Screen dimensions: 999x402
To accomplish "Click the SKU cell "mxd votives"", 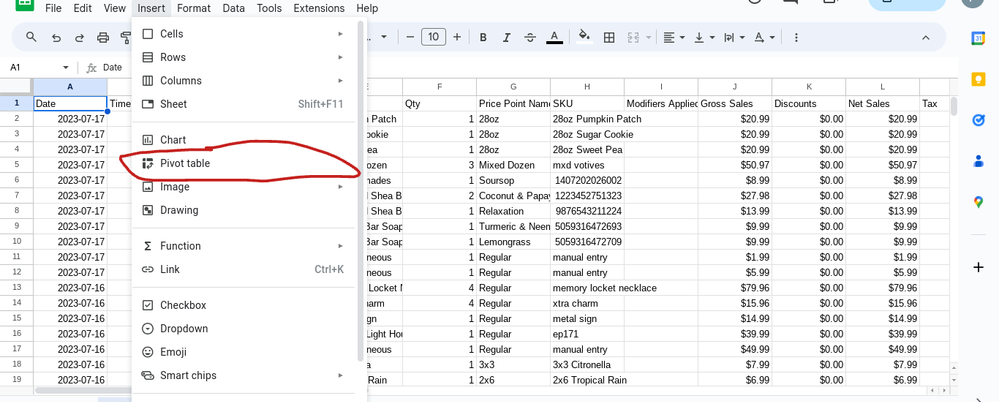I will pyautogui.click(x=587, y=165).
